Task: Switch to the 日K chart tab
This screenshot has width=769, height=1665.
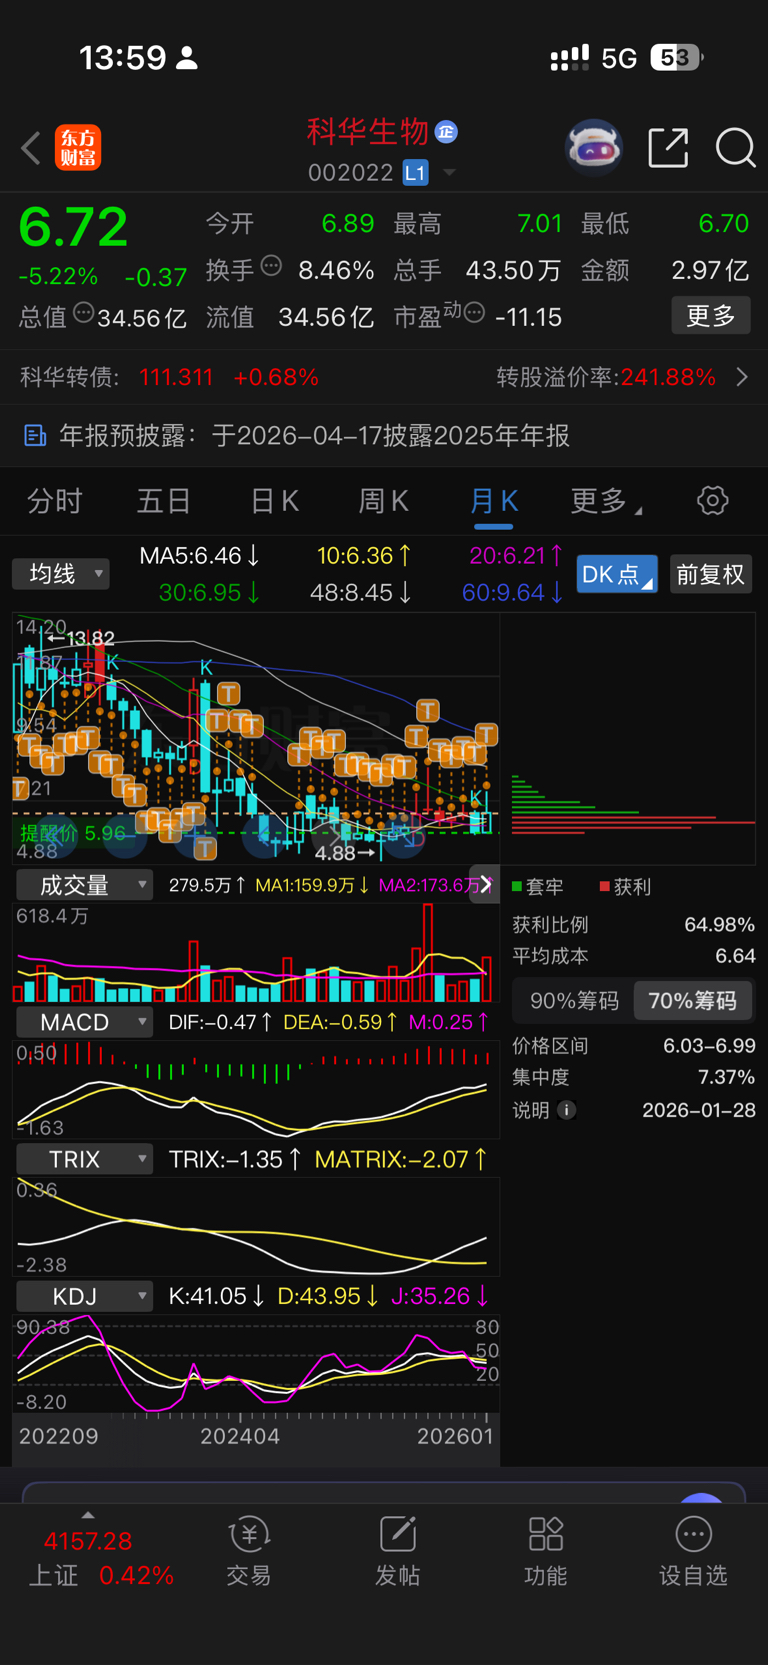Action: click(x=274, y=501)
